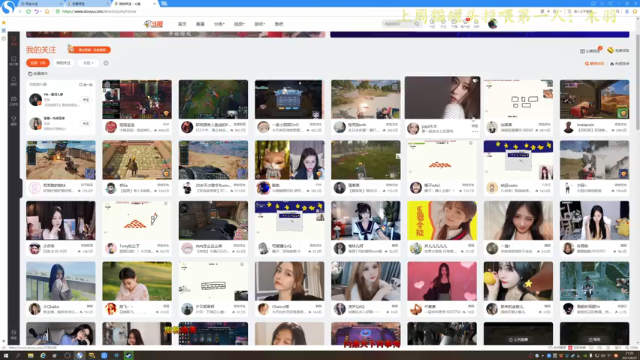Viewport: 640px width, 360px height.
Task: Click the browser address bar URL
Action: point(99,11)
